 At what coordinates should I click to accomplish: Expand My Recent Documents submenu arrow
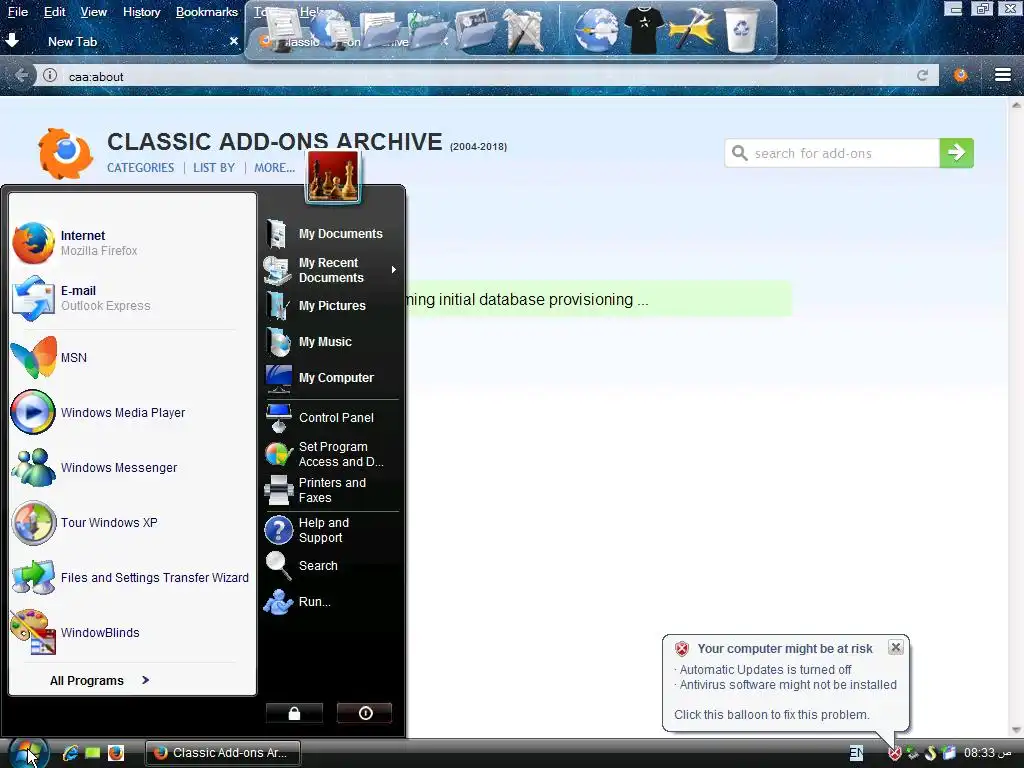pyautogui.click(x=393, y=270)
